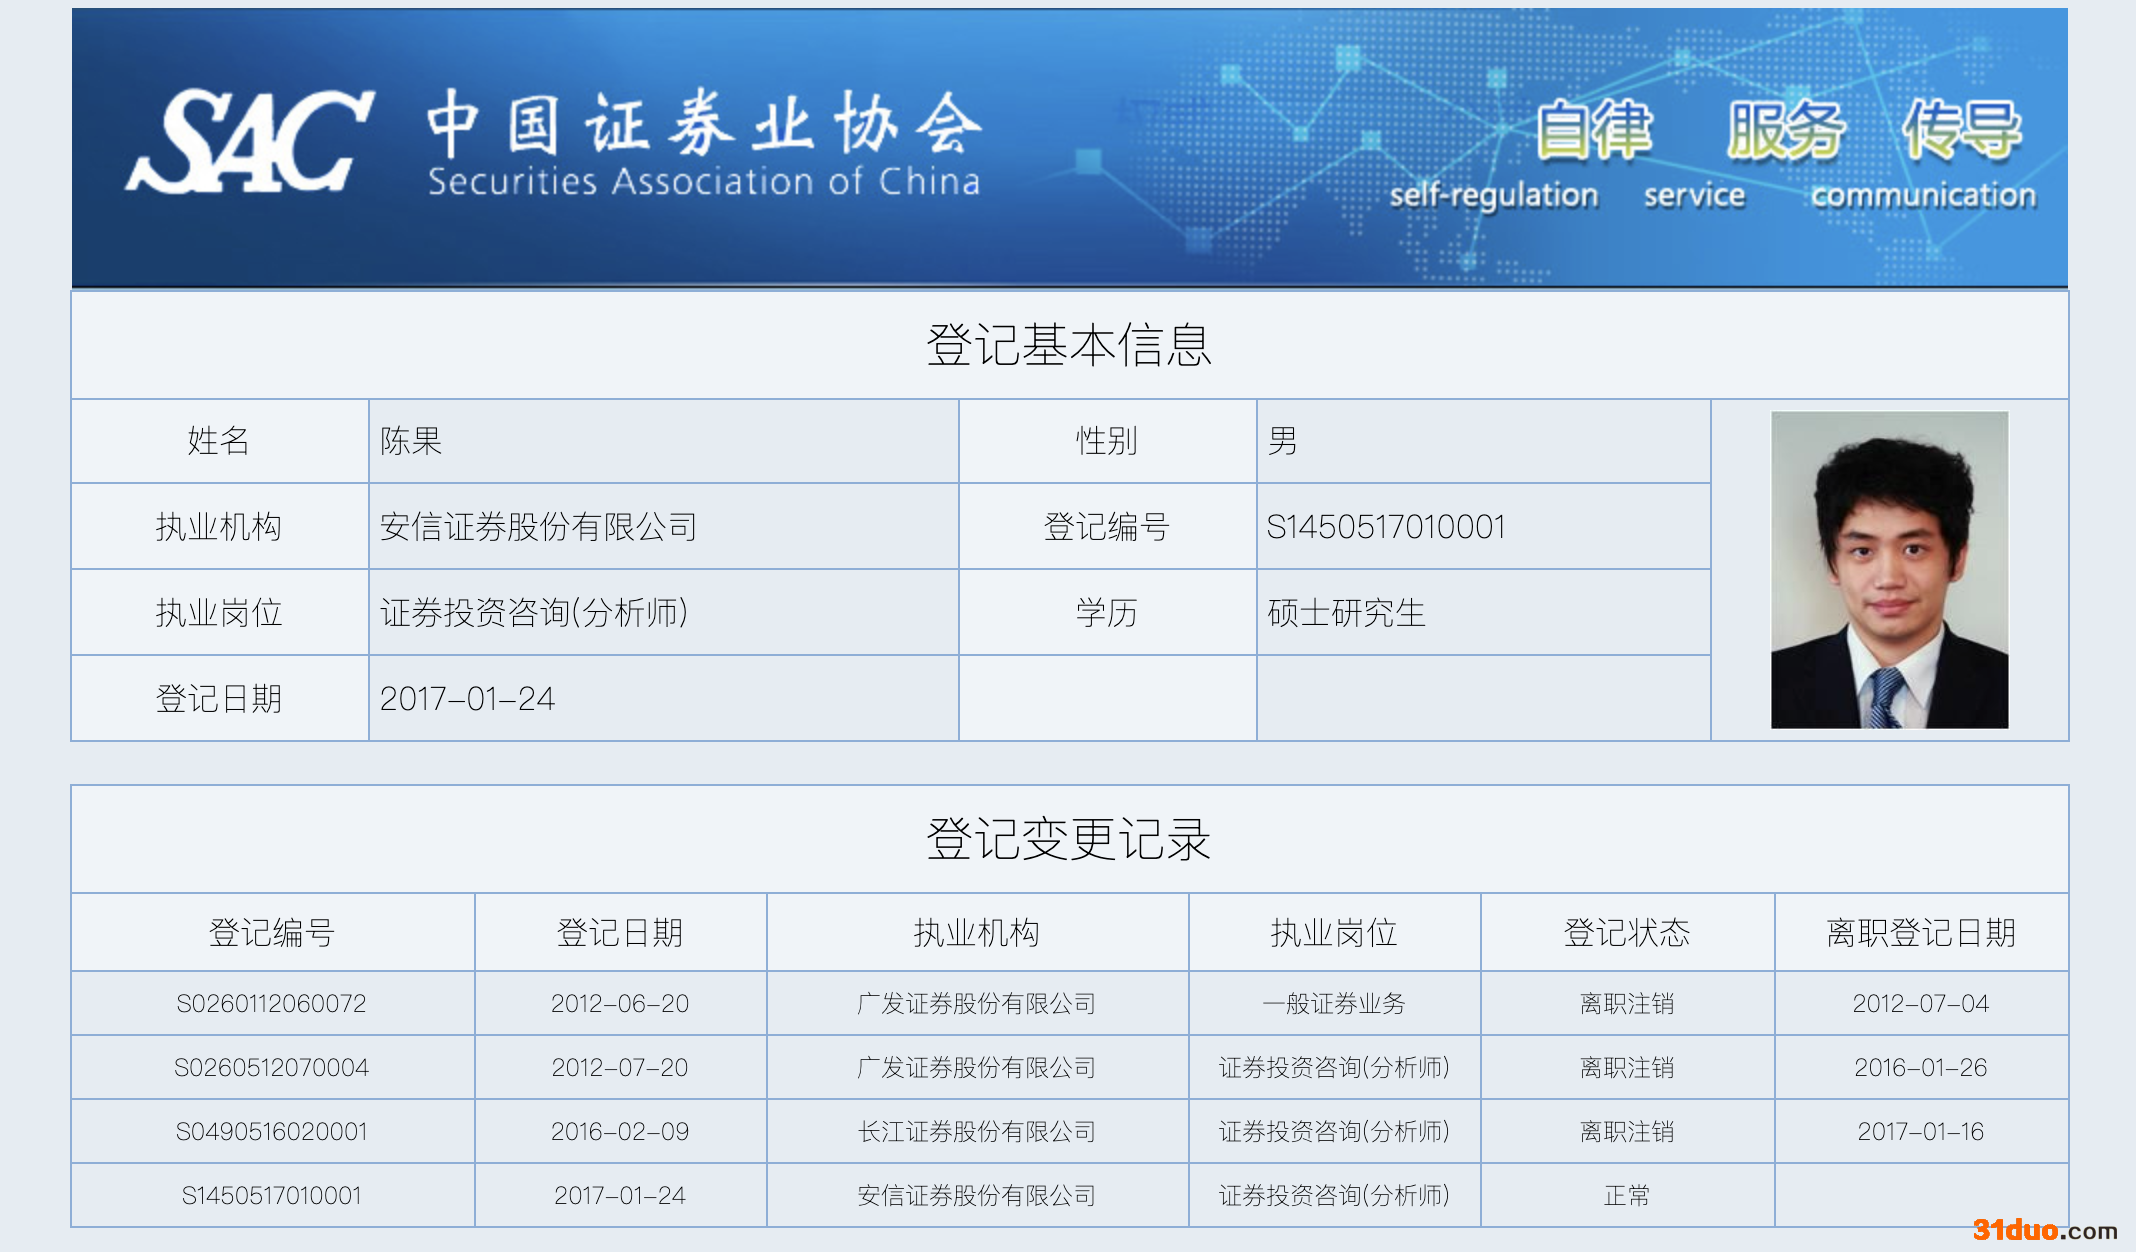Image resolution: width=2136 pixels, height=1252 pixels.
Task: Click the 31duo.com watermark link
Action: (x=2044, y=1229)
